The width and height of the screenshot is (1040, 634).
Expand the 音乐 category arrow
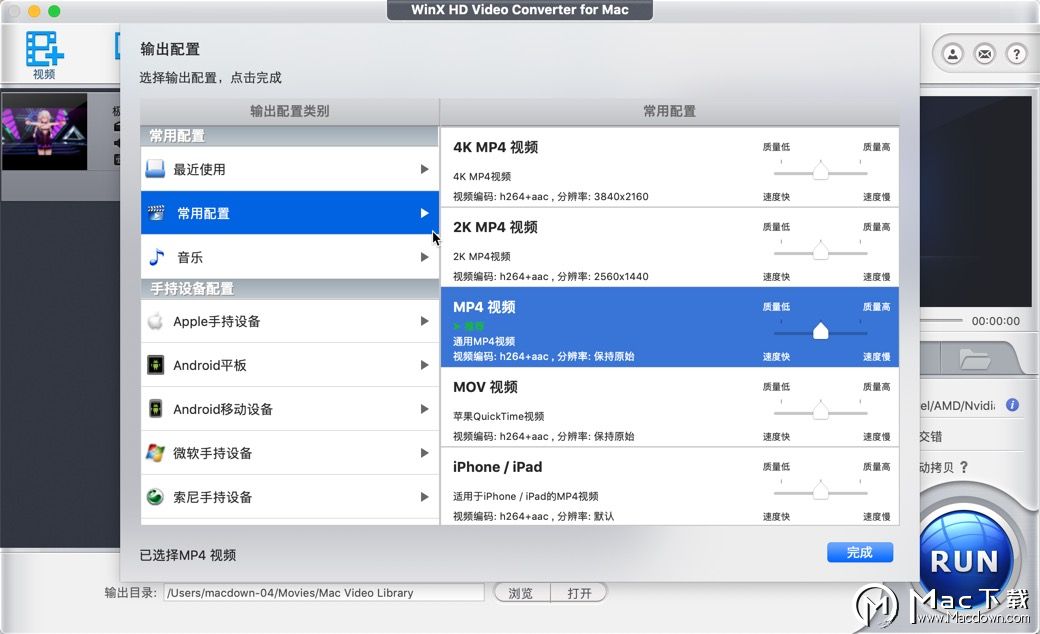click(424, 257)
